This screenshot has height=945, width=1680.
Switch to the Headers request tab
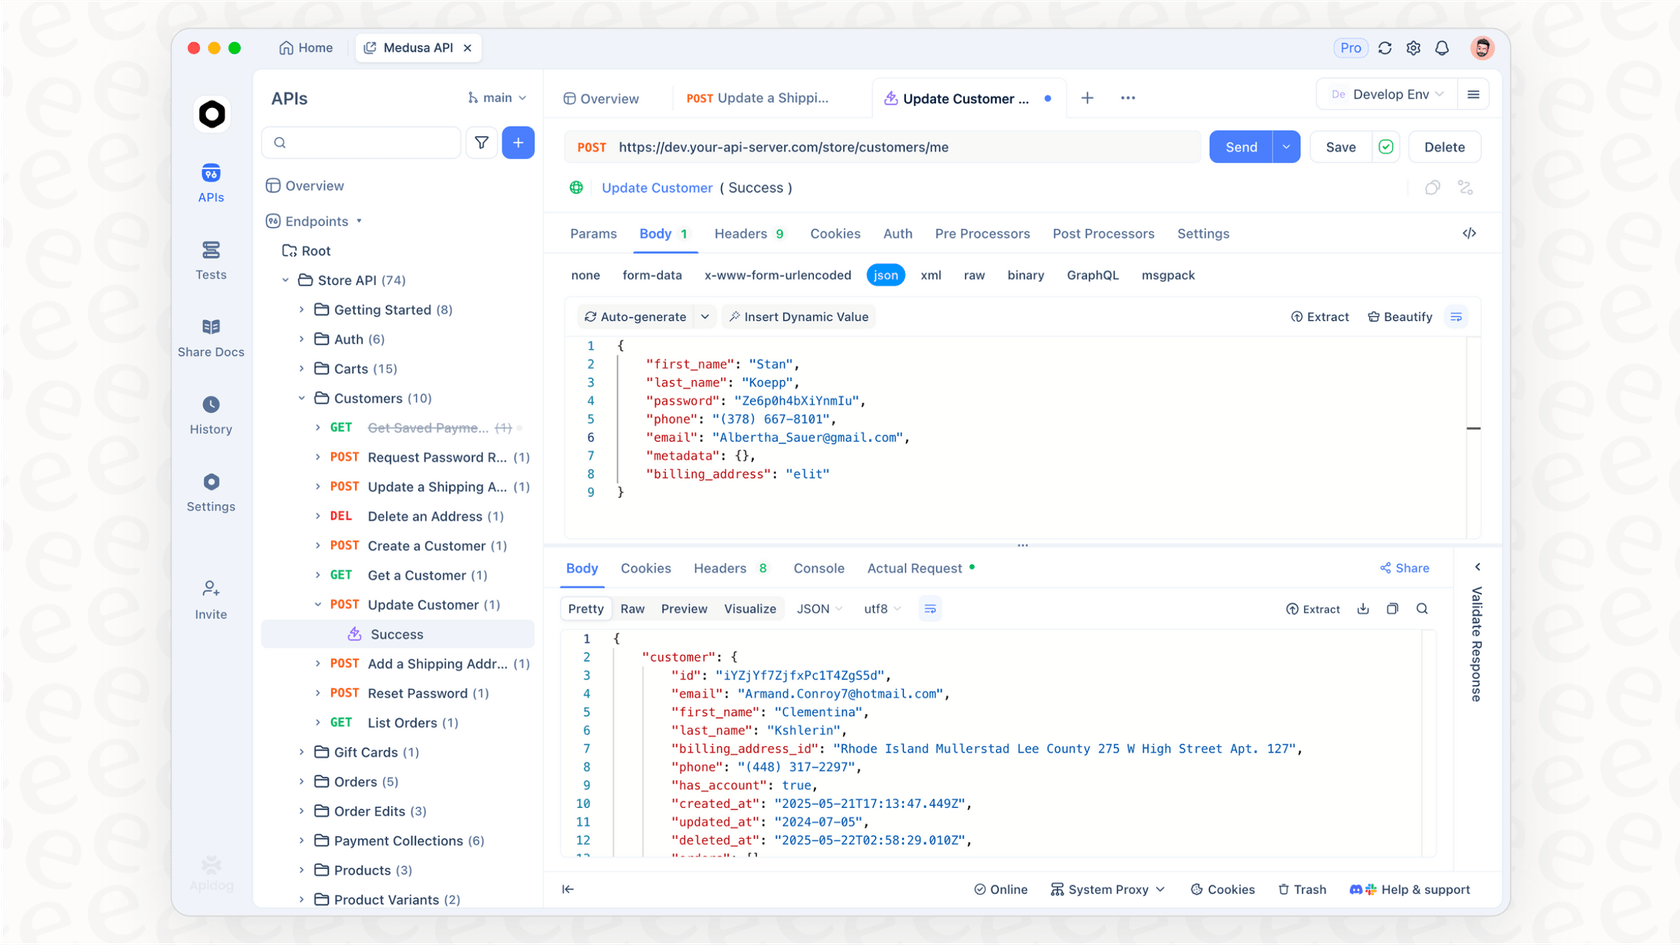(x=740, y=233)
